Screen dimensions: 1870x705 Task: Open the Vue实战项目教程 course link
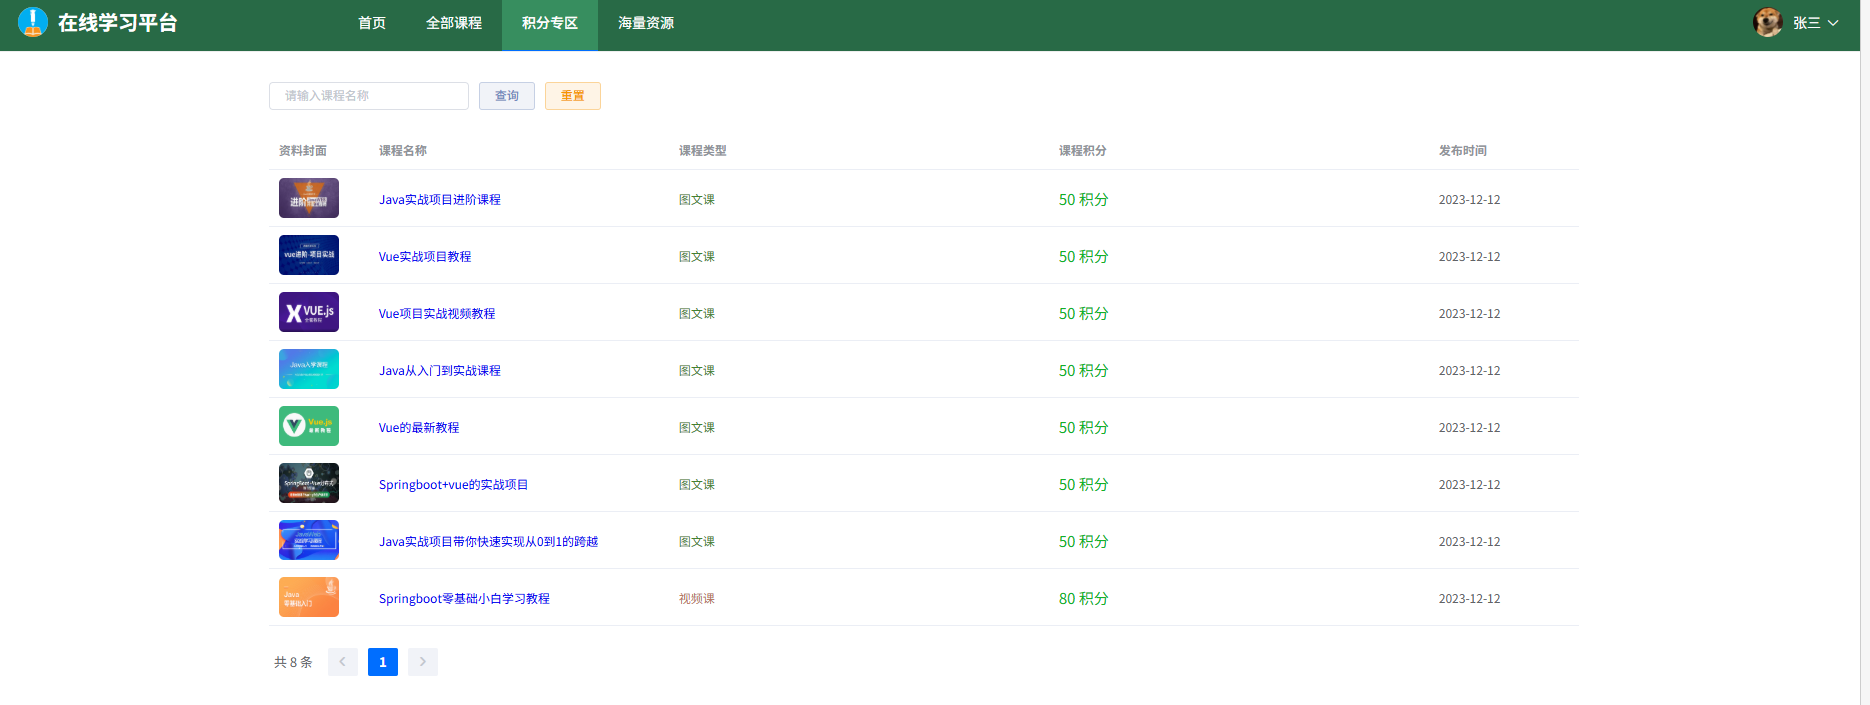(424, 257)
